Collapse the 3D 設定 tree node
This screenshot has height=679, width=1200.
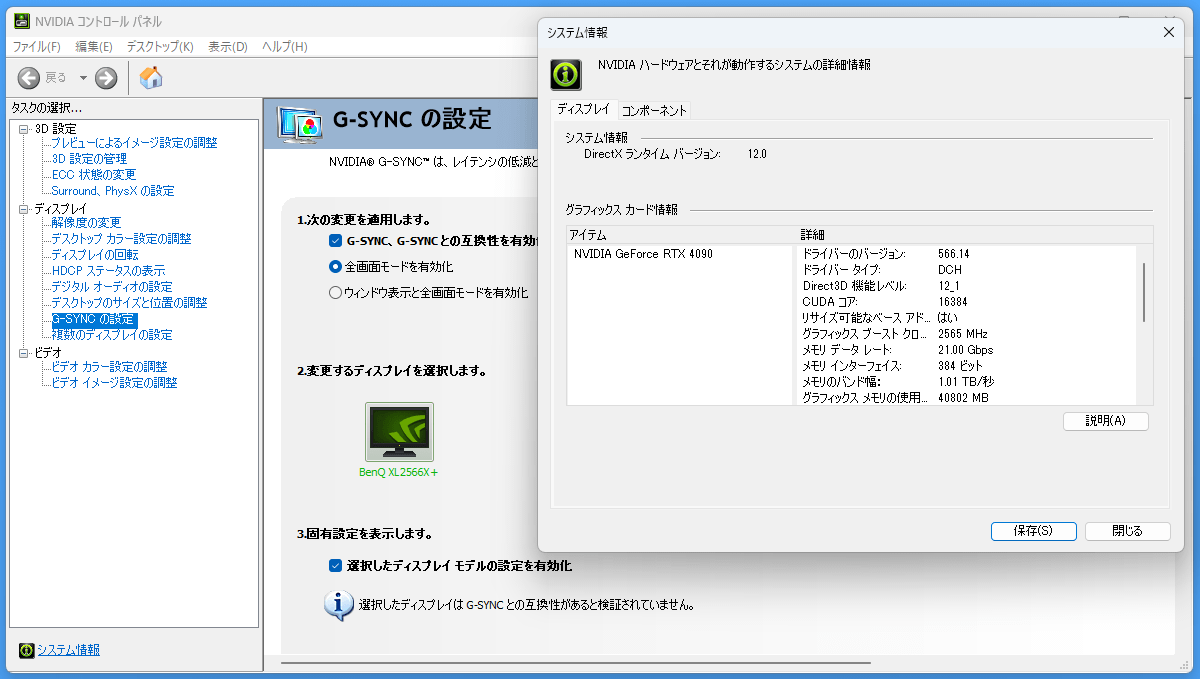click(x=25, y=129)
